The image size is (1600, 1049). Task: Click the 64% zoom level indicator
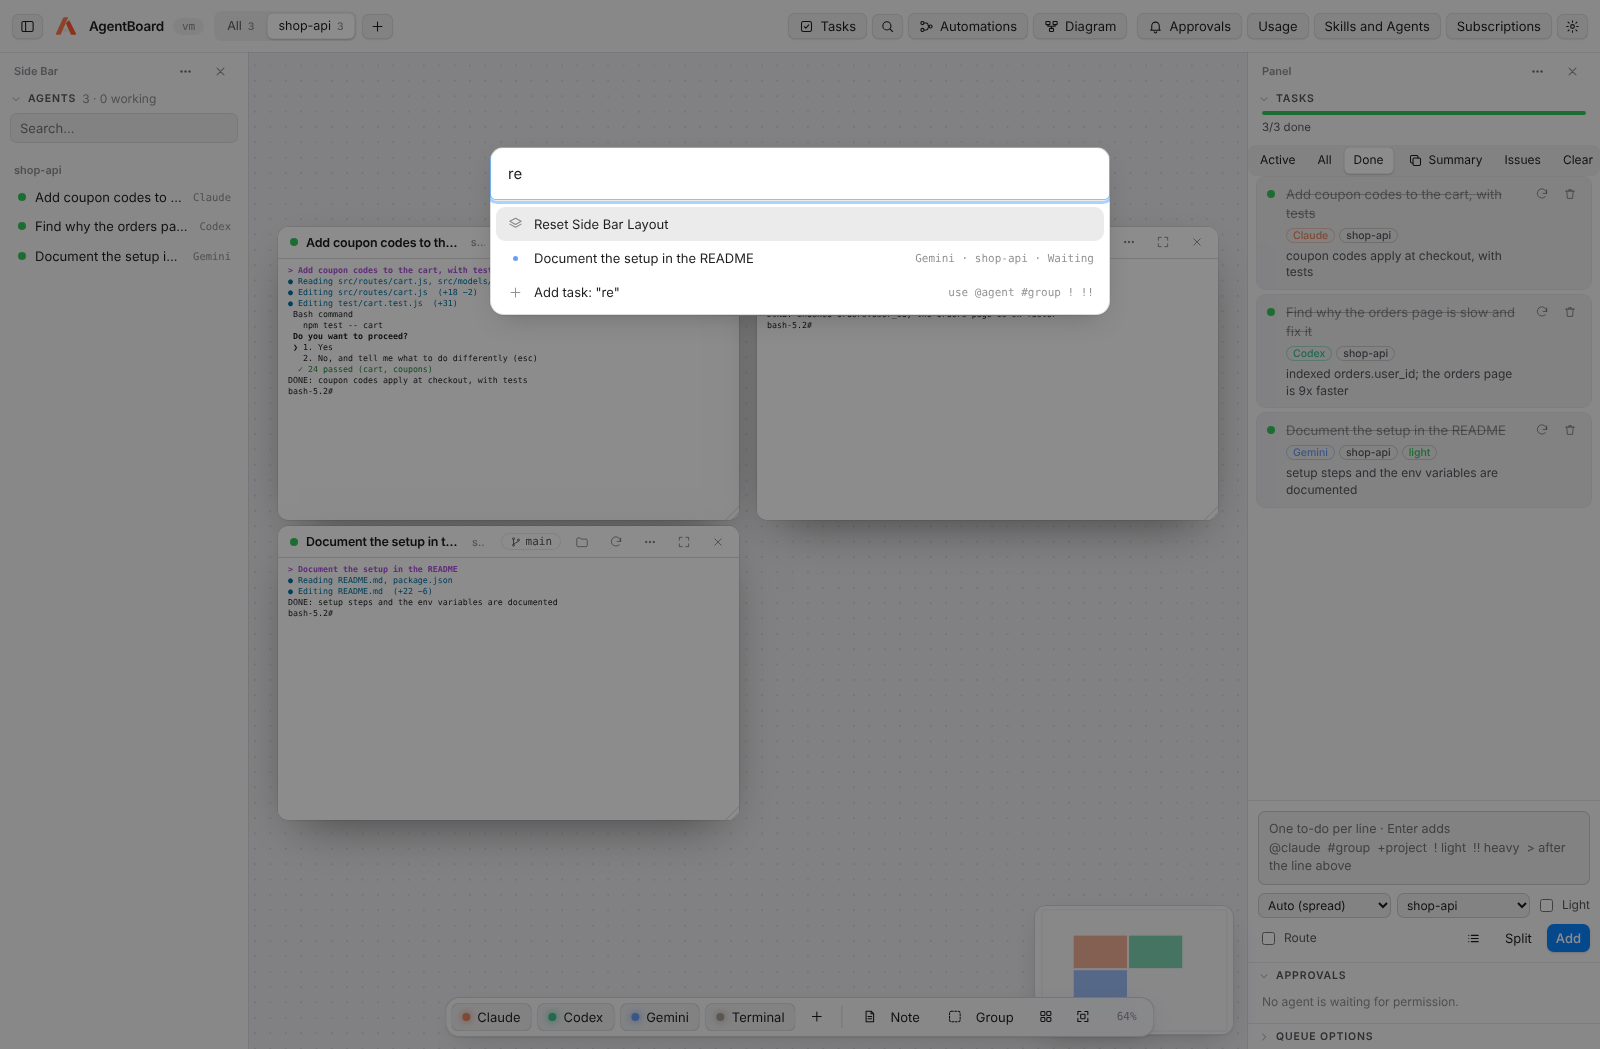click(x=1127, y=1017)
